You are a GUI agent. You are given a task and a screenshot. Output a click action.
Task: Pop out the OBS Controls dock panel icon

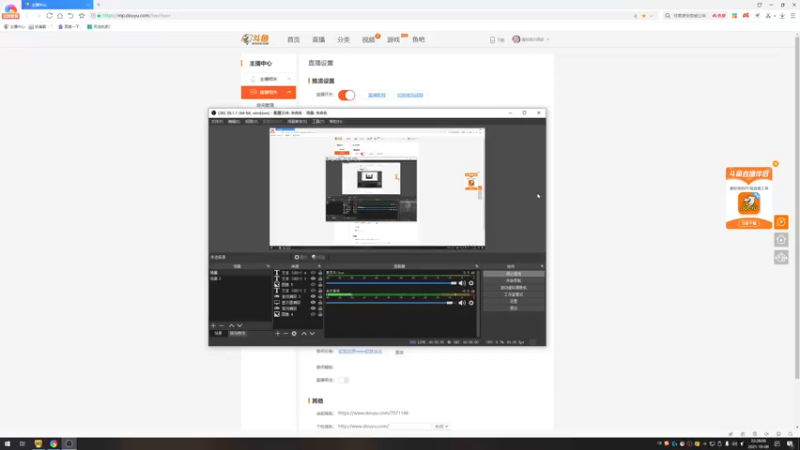542,266
